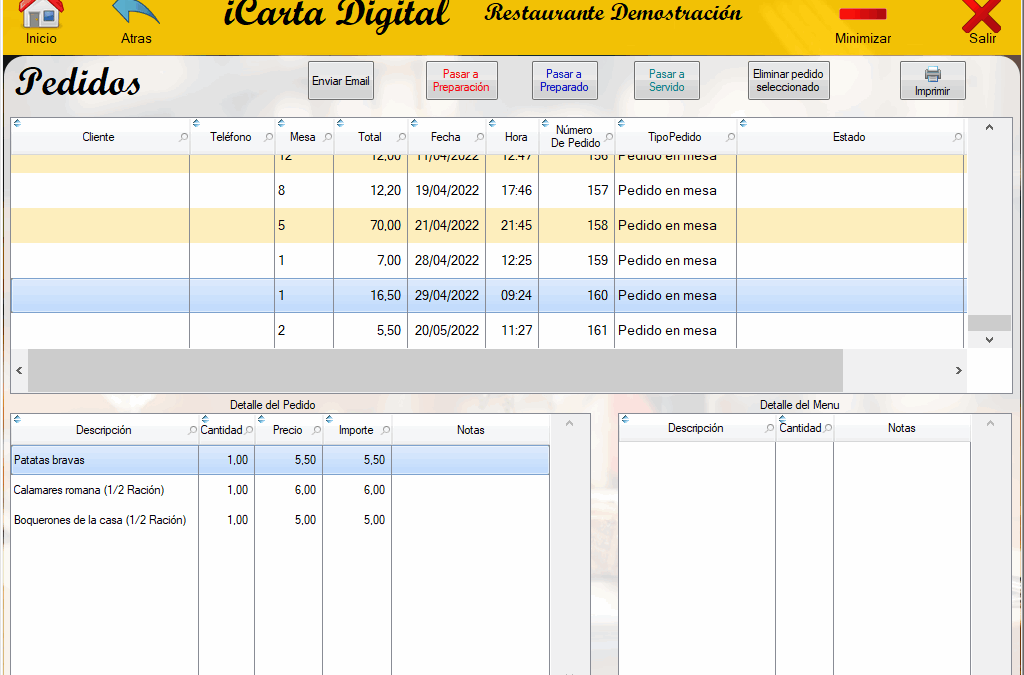This screenshot has height=675, width=1024.
Task: Open filter arrow above Cliente column
Action: (17, 123)
